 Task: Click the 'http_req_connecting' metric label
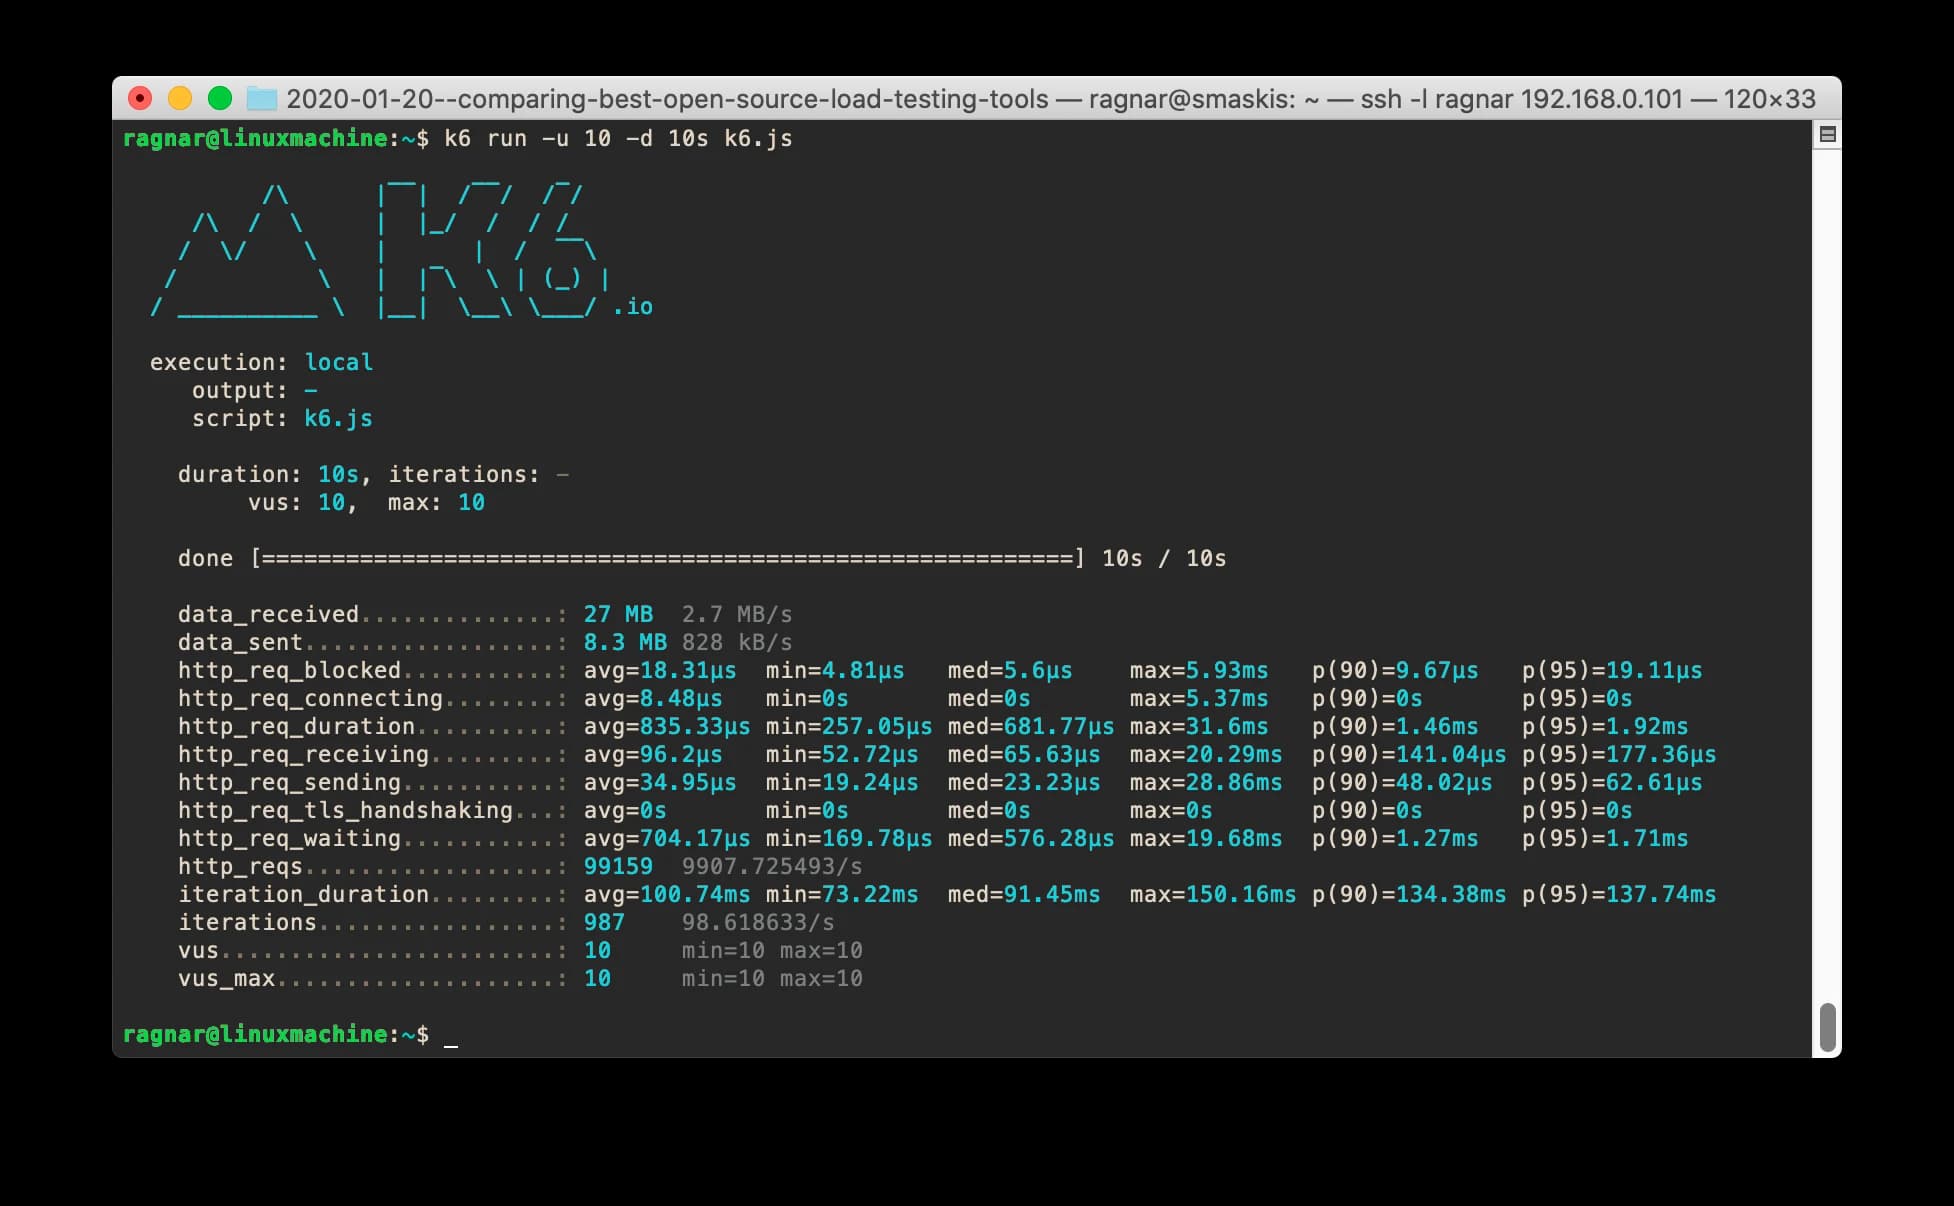(x=310, y=698)
